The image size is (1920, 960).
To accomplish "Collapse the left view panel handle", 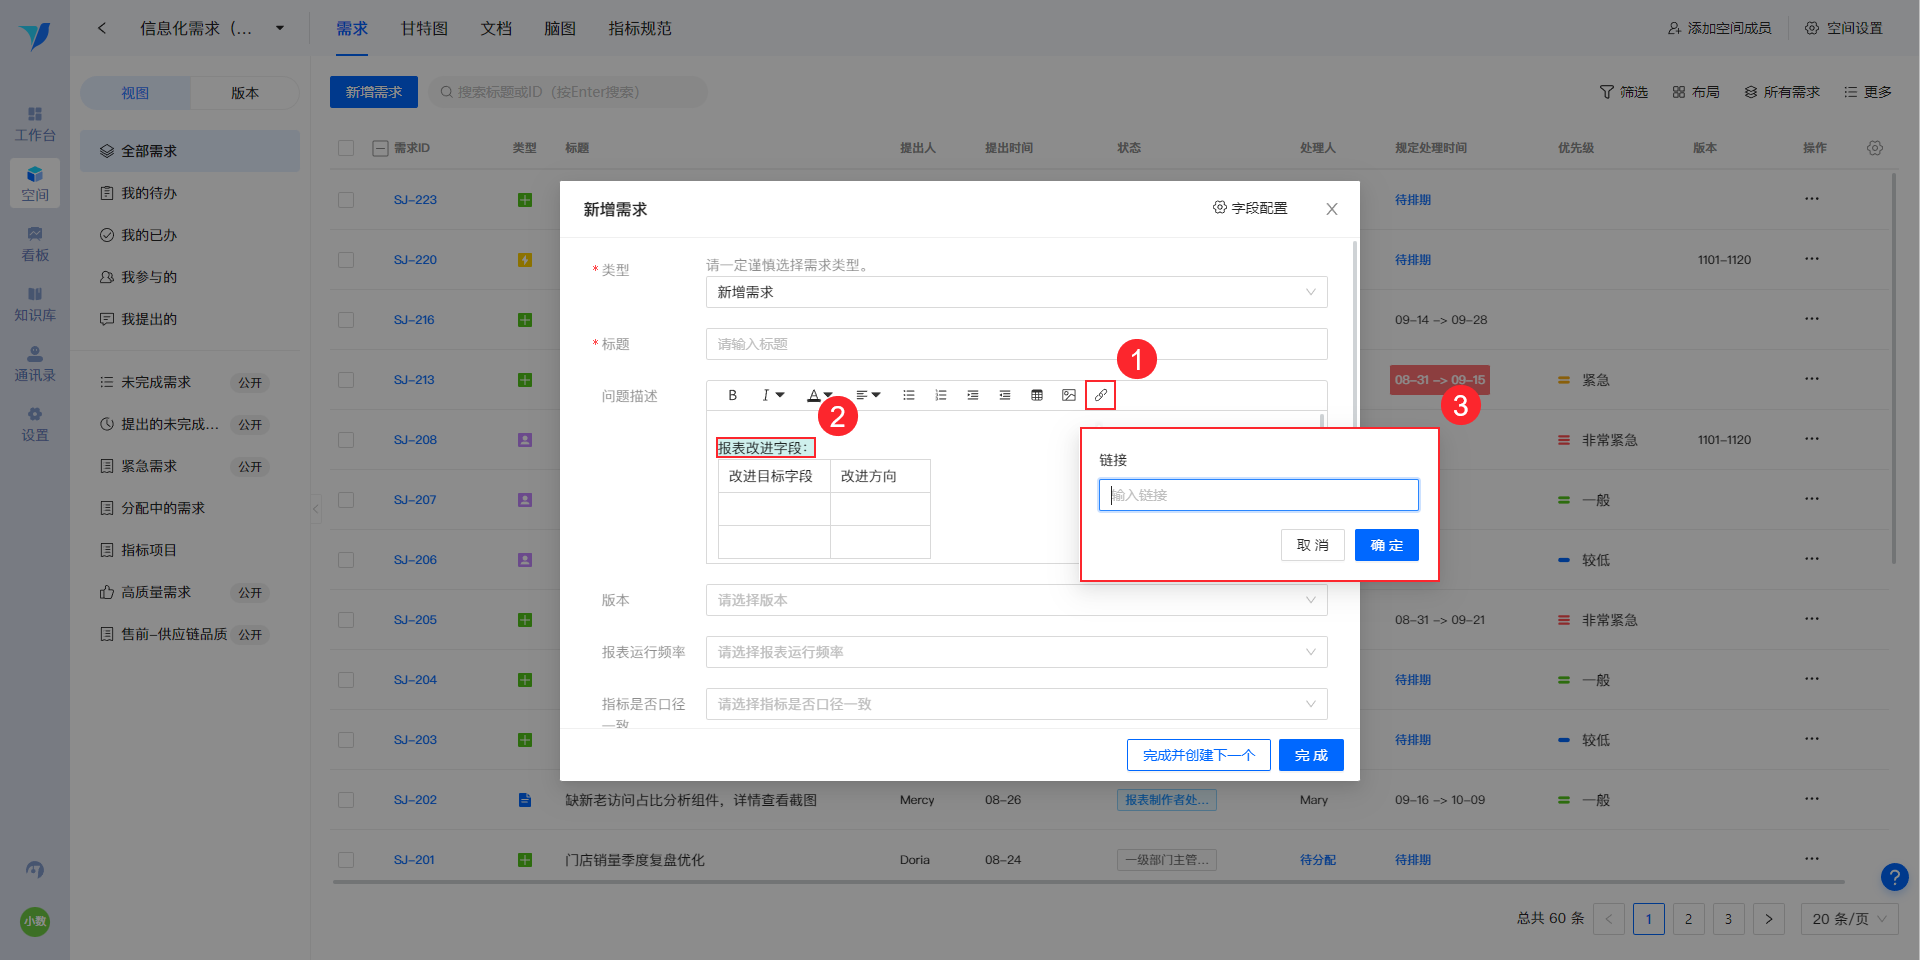I will pyautogui.click(x=316, y=509).
